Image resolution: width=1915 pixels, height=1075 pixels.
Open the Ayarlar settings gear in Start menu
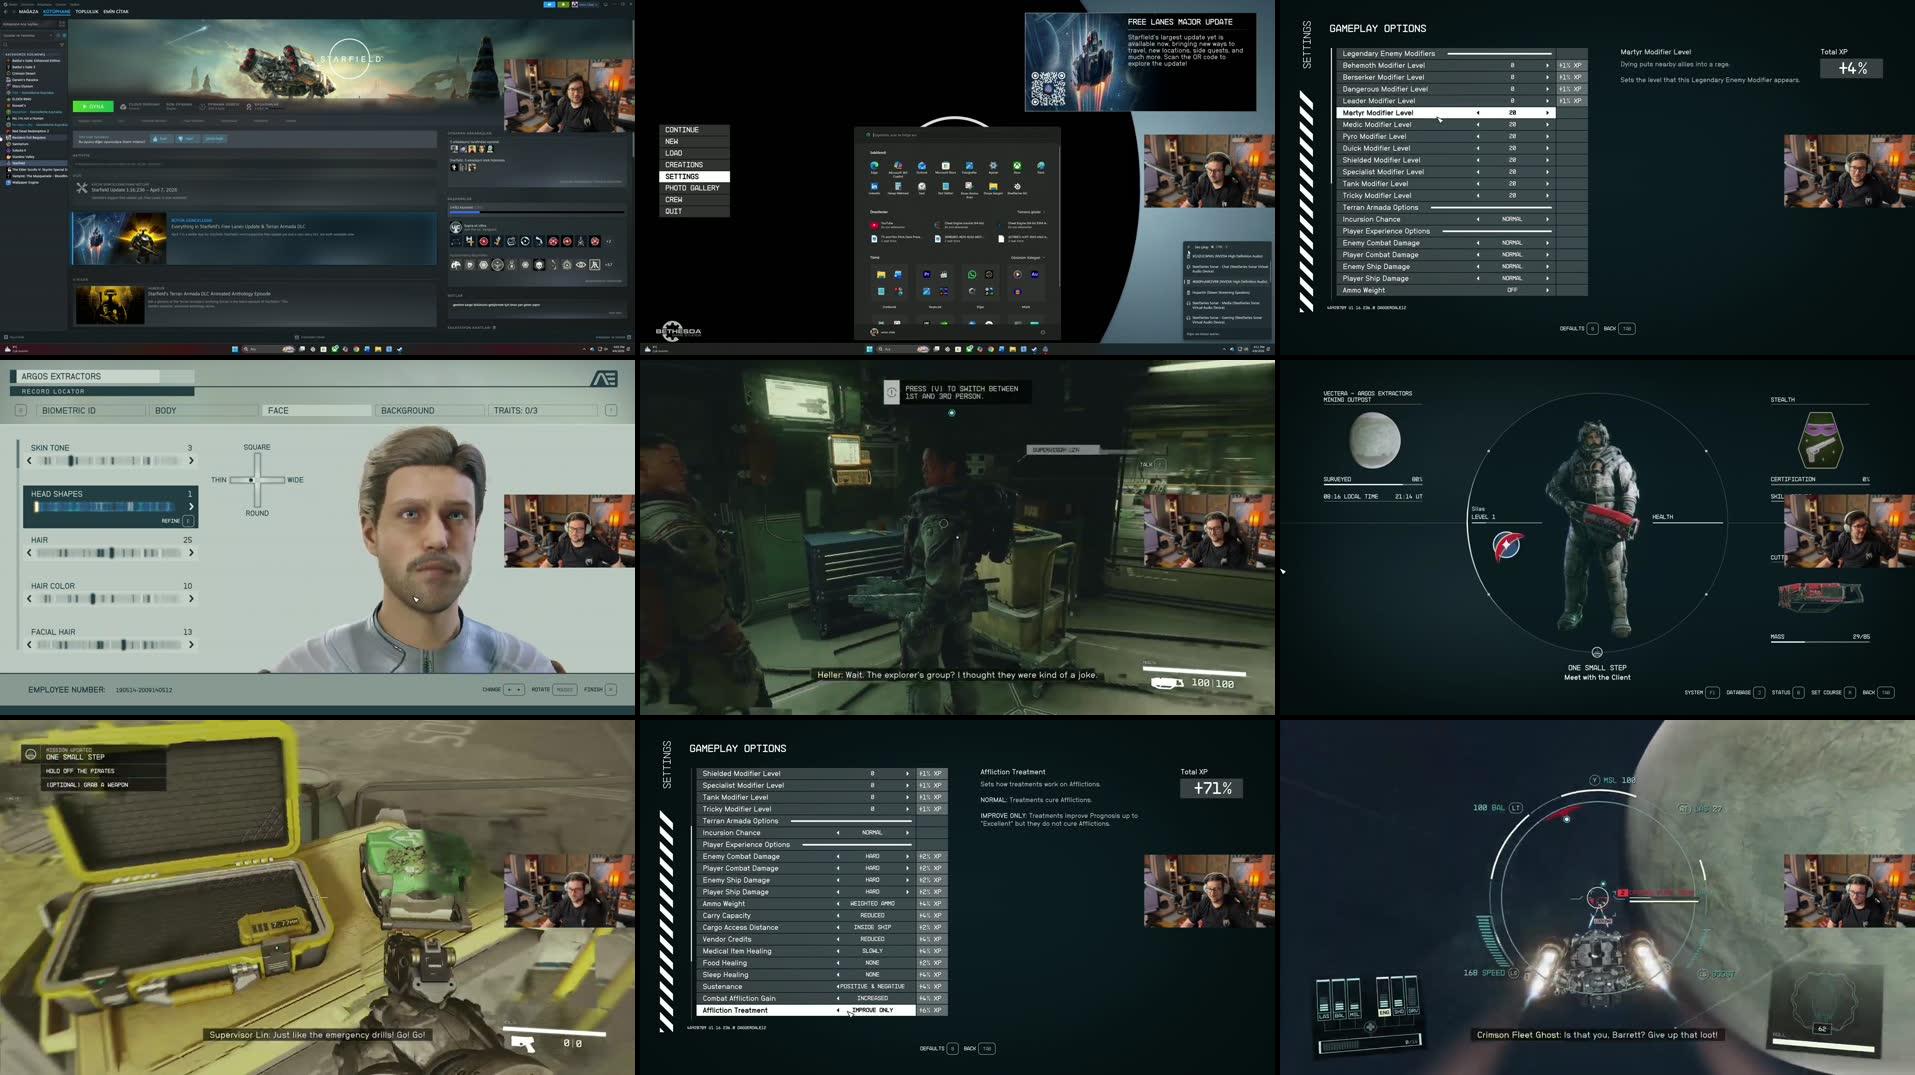tap(993, 165)
